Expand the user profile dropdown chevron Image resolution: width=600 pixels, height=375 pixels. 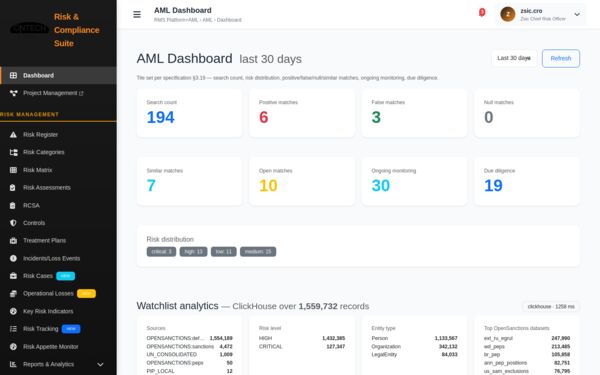tap(577, 15)
